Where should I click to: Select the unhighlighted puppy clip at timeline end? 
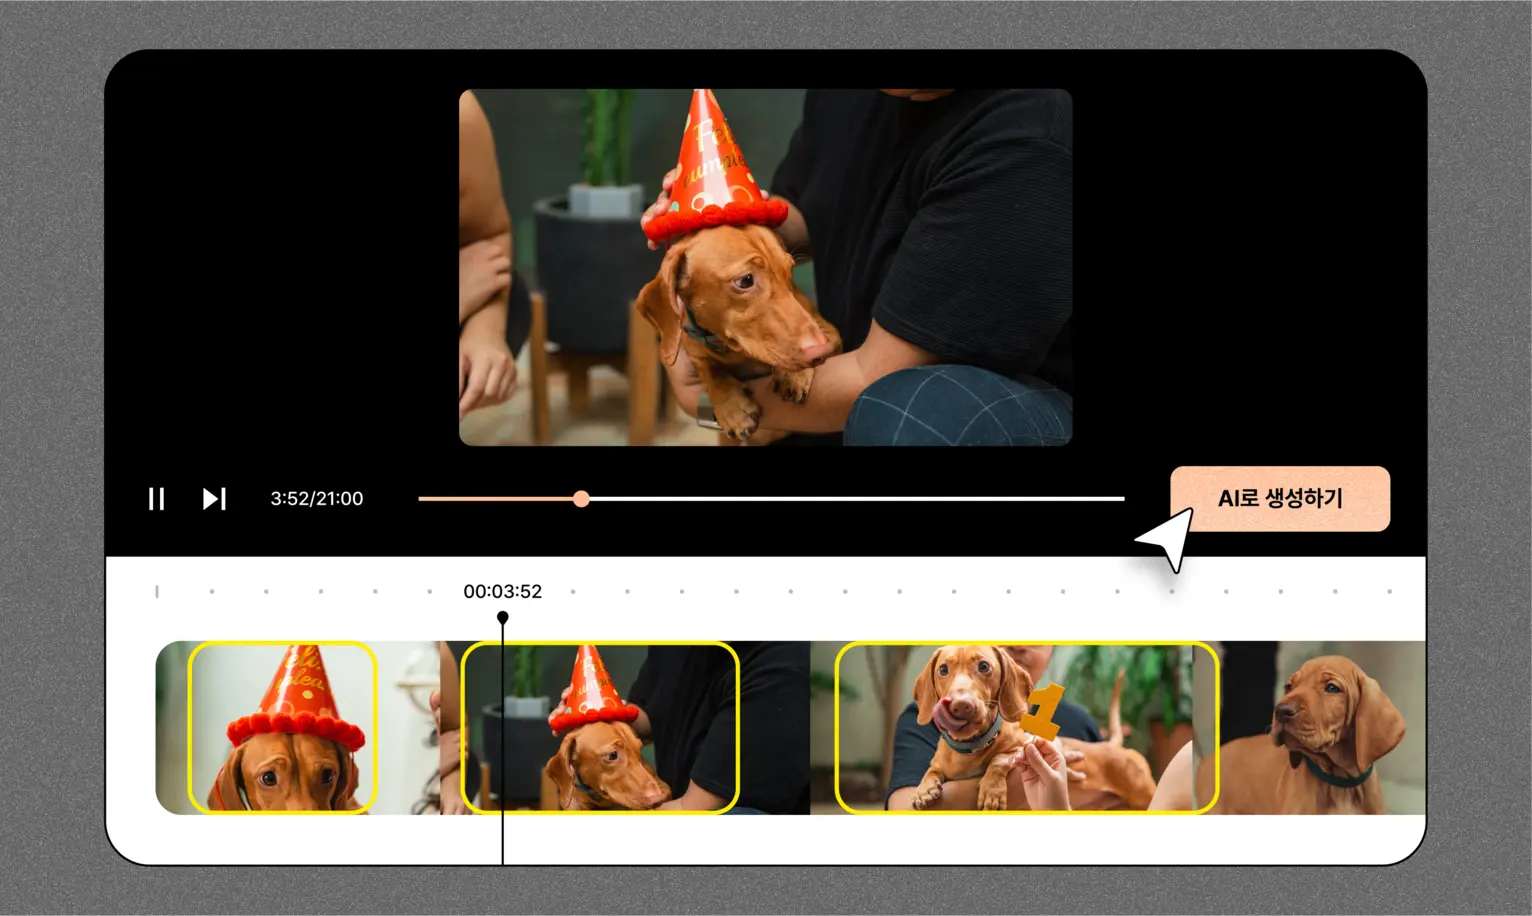[x=1322, y=727]
